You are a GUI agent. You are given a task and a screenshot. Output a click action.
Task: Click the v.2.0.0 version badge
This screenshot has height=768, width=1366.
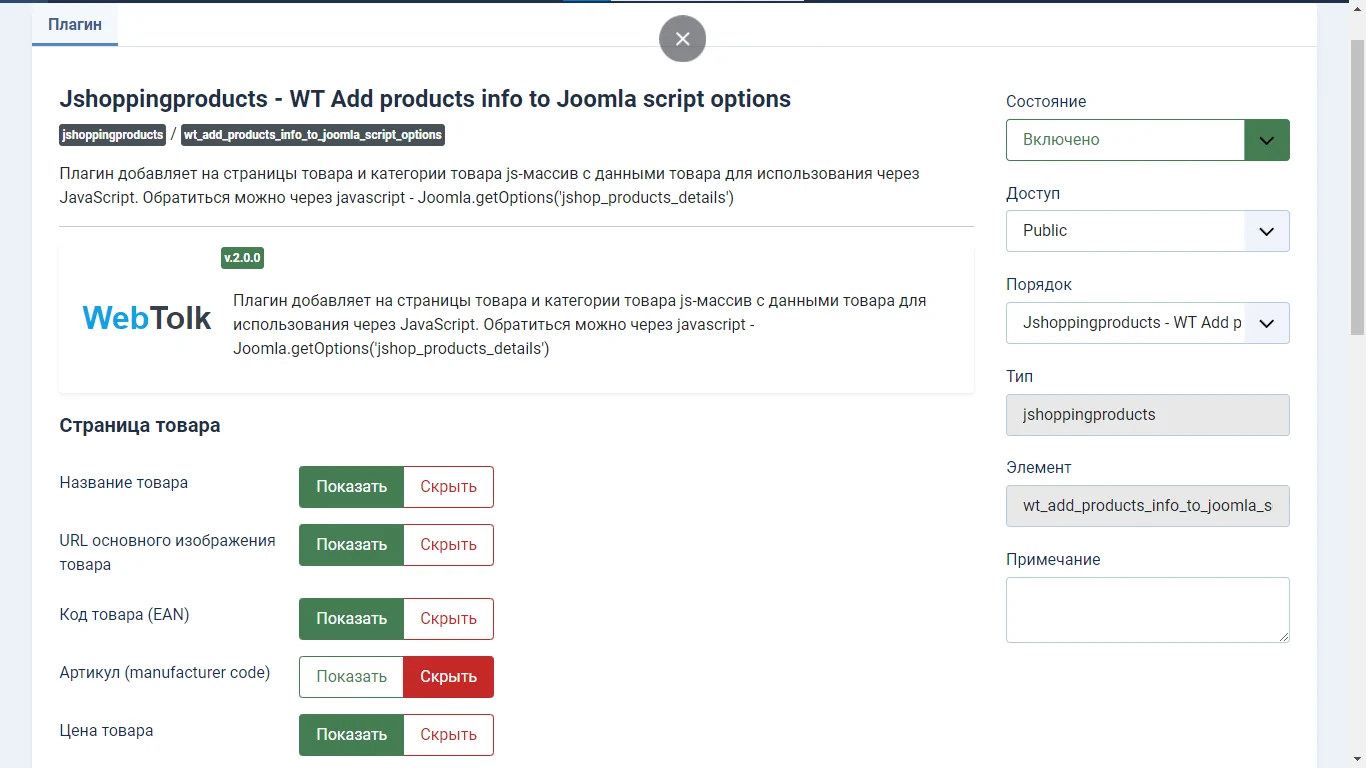242,258
